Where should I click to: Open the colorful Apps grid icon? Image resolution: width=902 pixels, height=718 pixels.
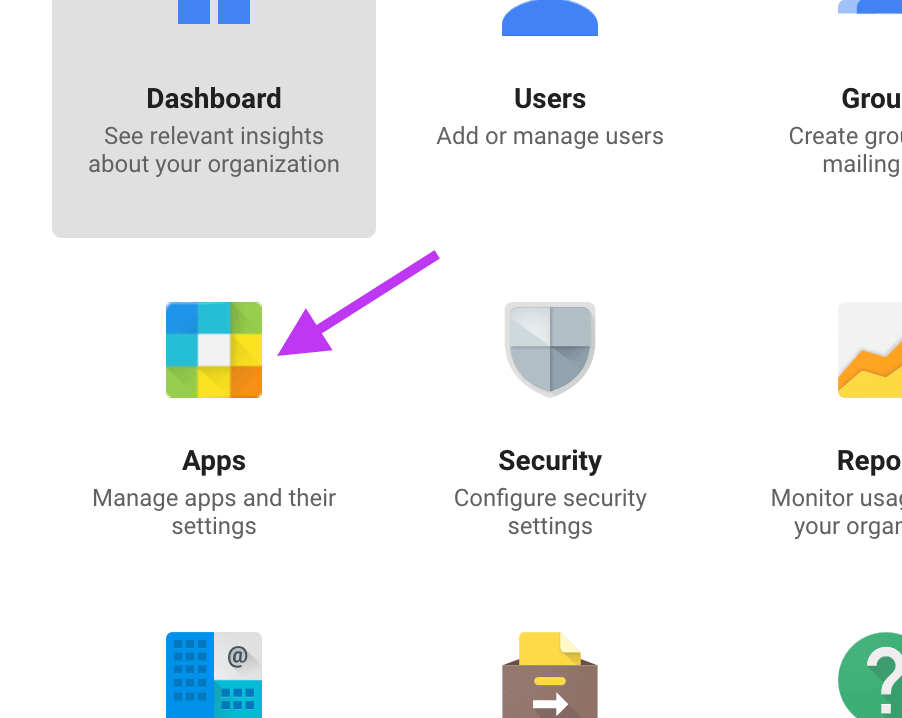coord(214,350)
